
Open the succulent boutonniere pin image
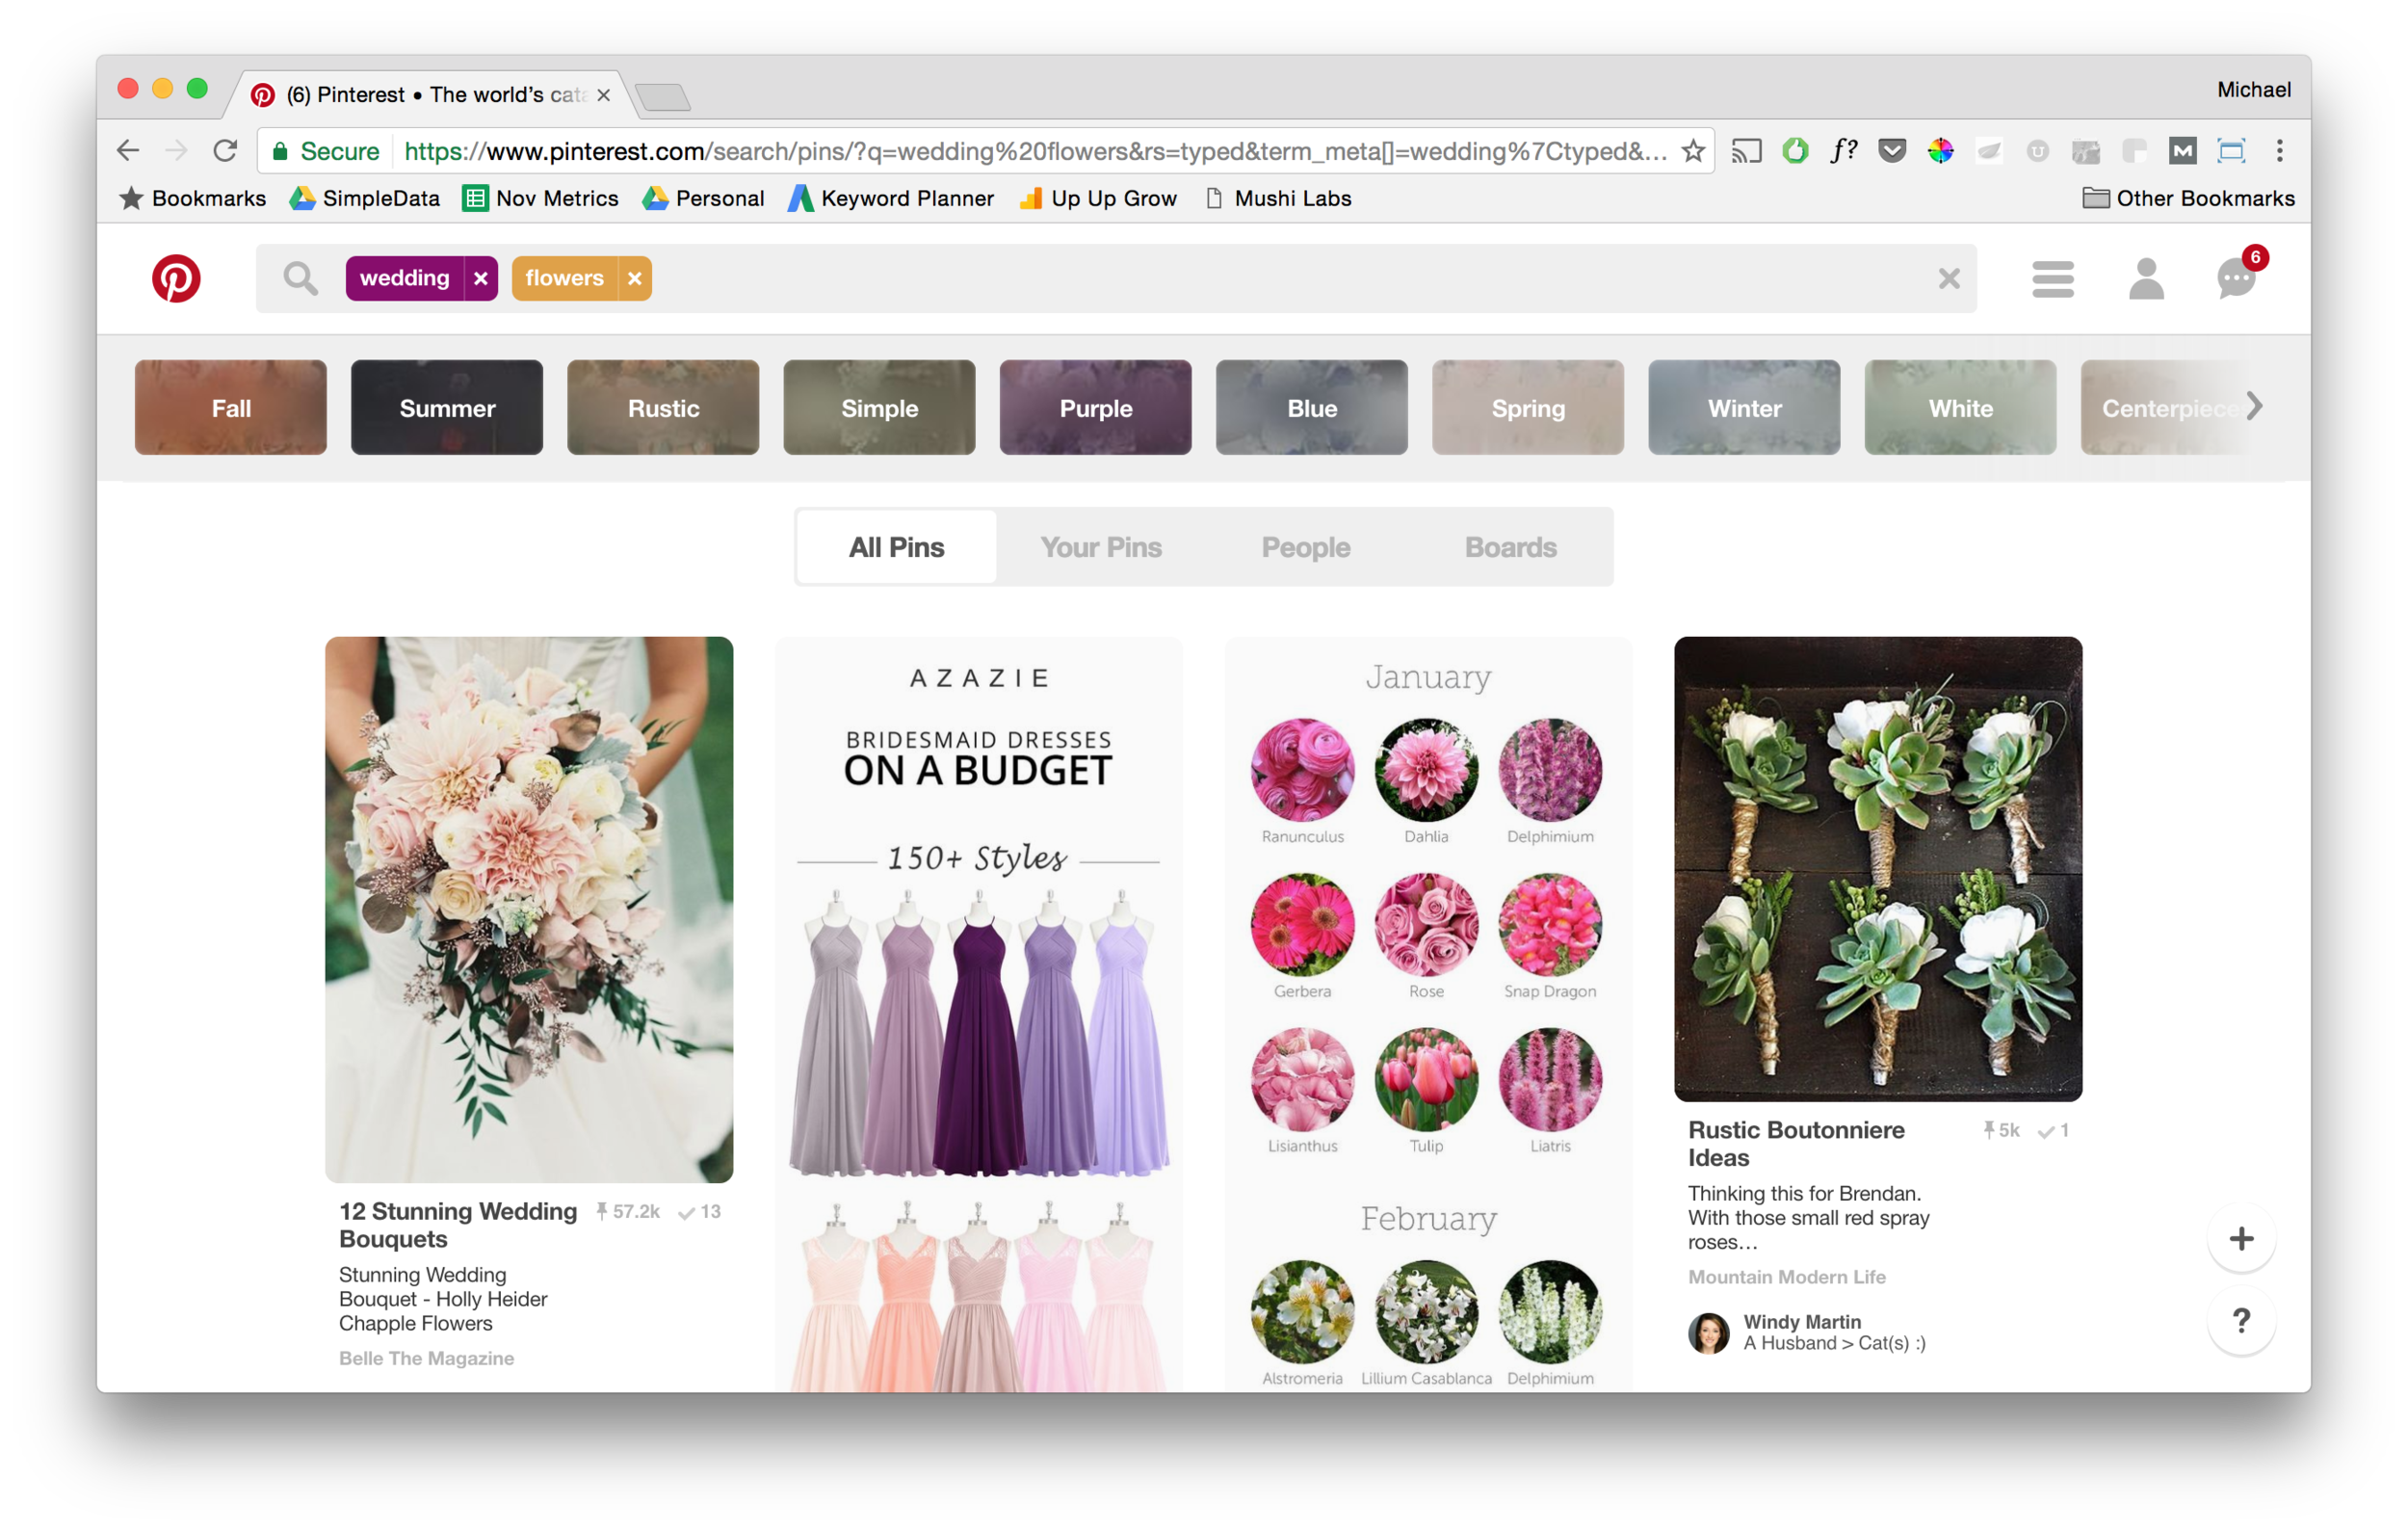pyautogui.click(x=1878, y=868)
